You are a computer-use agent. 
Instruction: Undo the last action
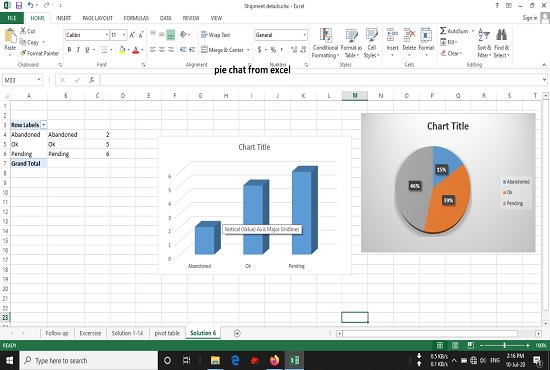pos(31,5)
